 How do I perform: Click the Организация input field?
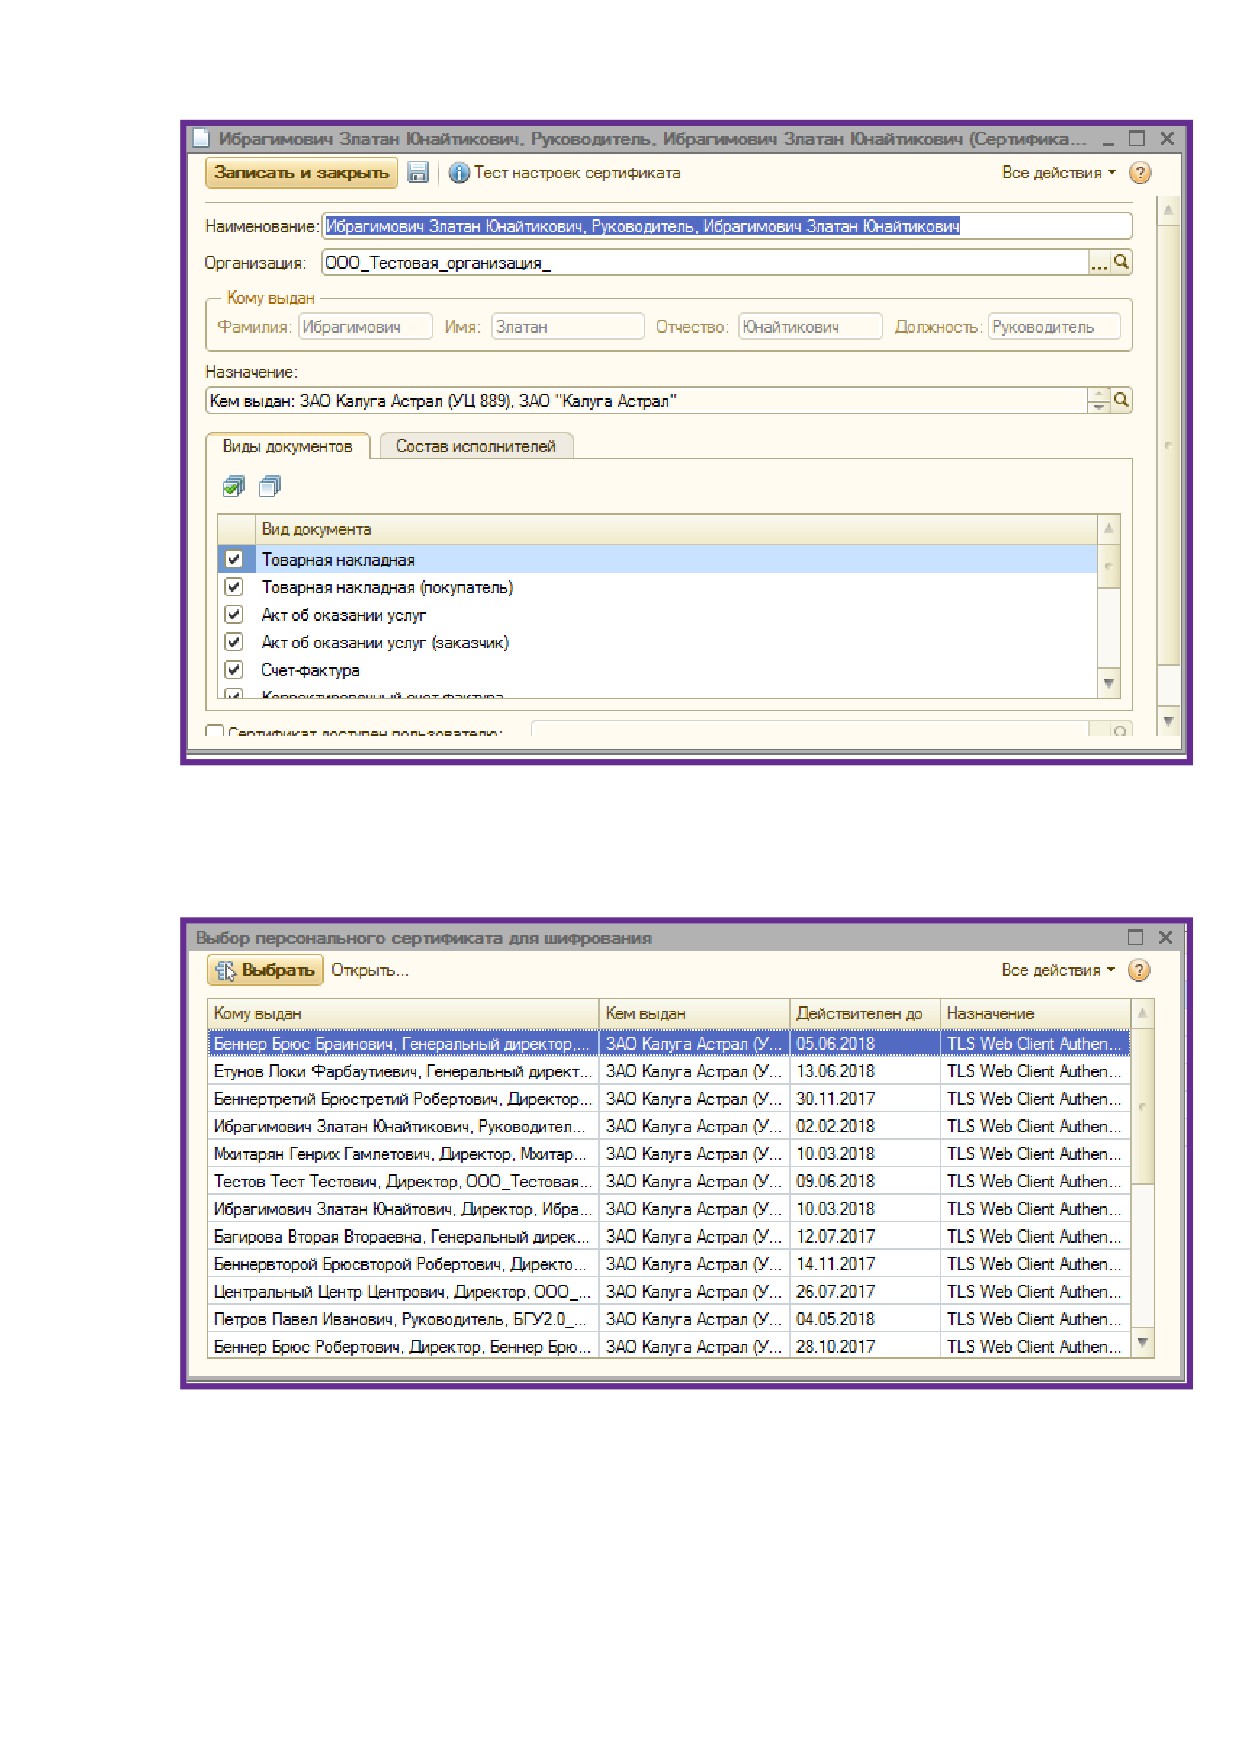point(705,262)
